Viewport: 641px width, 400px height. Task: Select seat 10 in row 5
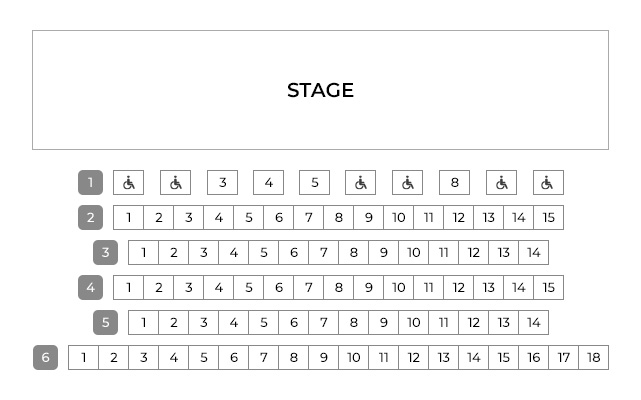(x=414, y=323)
